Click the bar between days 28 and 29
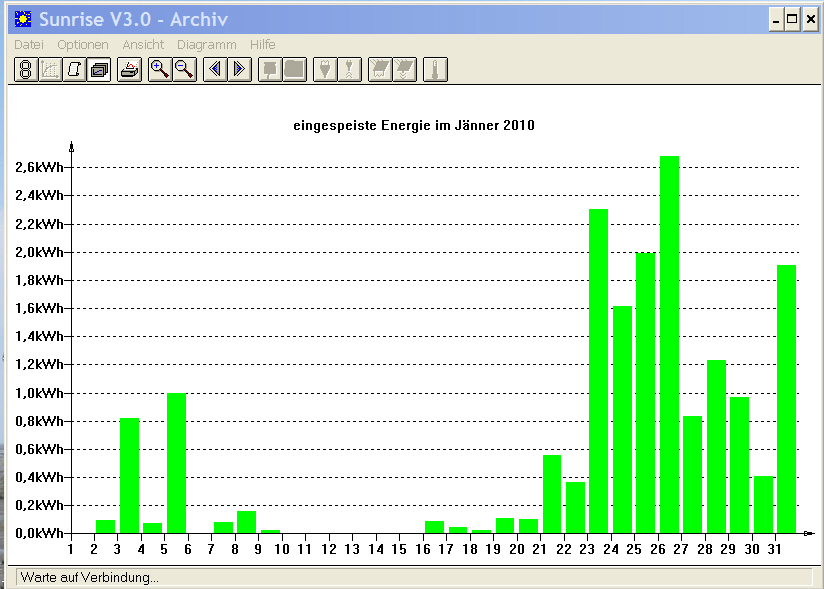 [716, 447]
